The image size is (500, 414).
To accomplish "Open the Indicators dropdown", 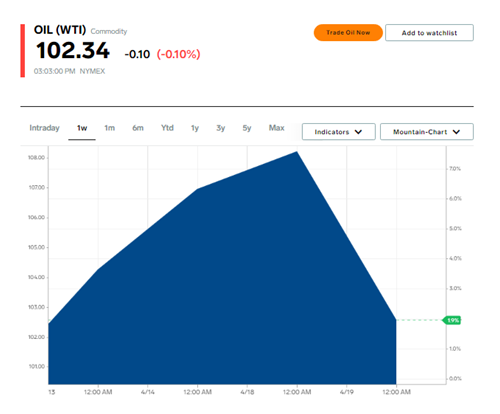I will [339, 132].
